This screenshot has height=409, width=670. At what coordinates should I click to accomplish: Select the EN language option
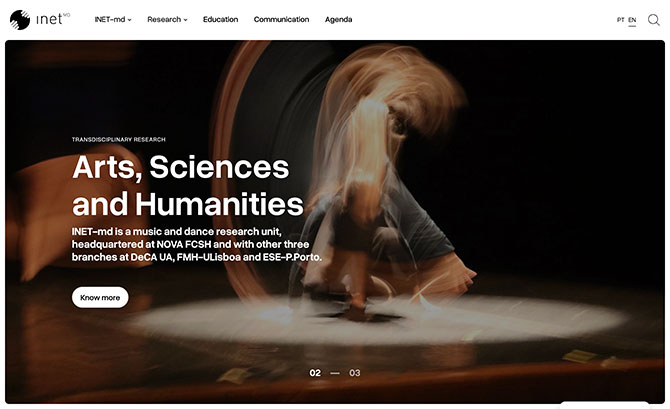[632, 20]
